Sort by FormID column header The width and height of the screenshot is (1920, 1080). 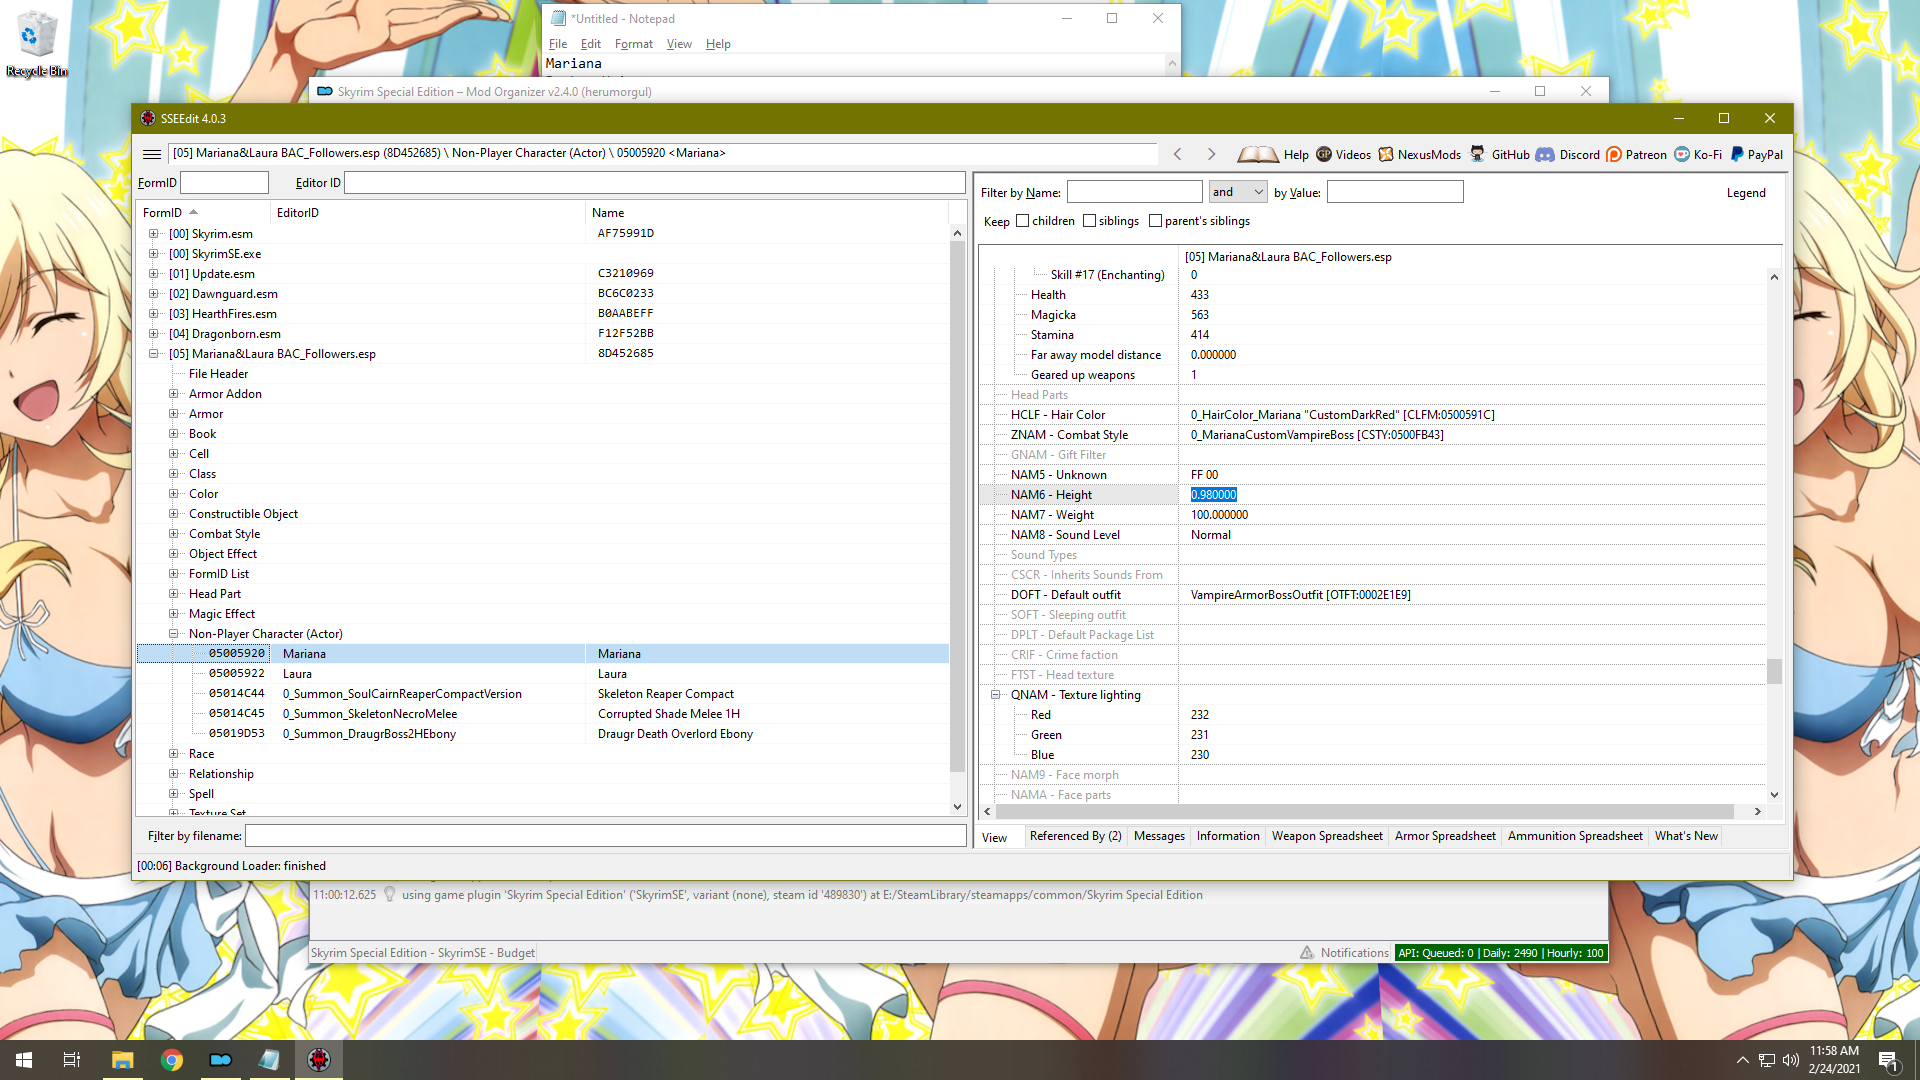pos(204,213)
